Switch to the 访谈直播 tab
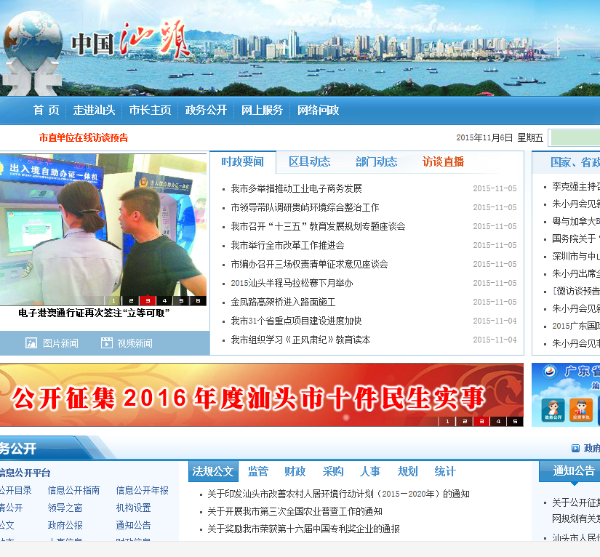The height and width of the screenshot is (557, 600). [443, 162]
